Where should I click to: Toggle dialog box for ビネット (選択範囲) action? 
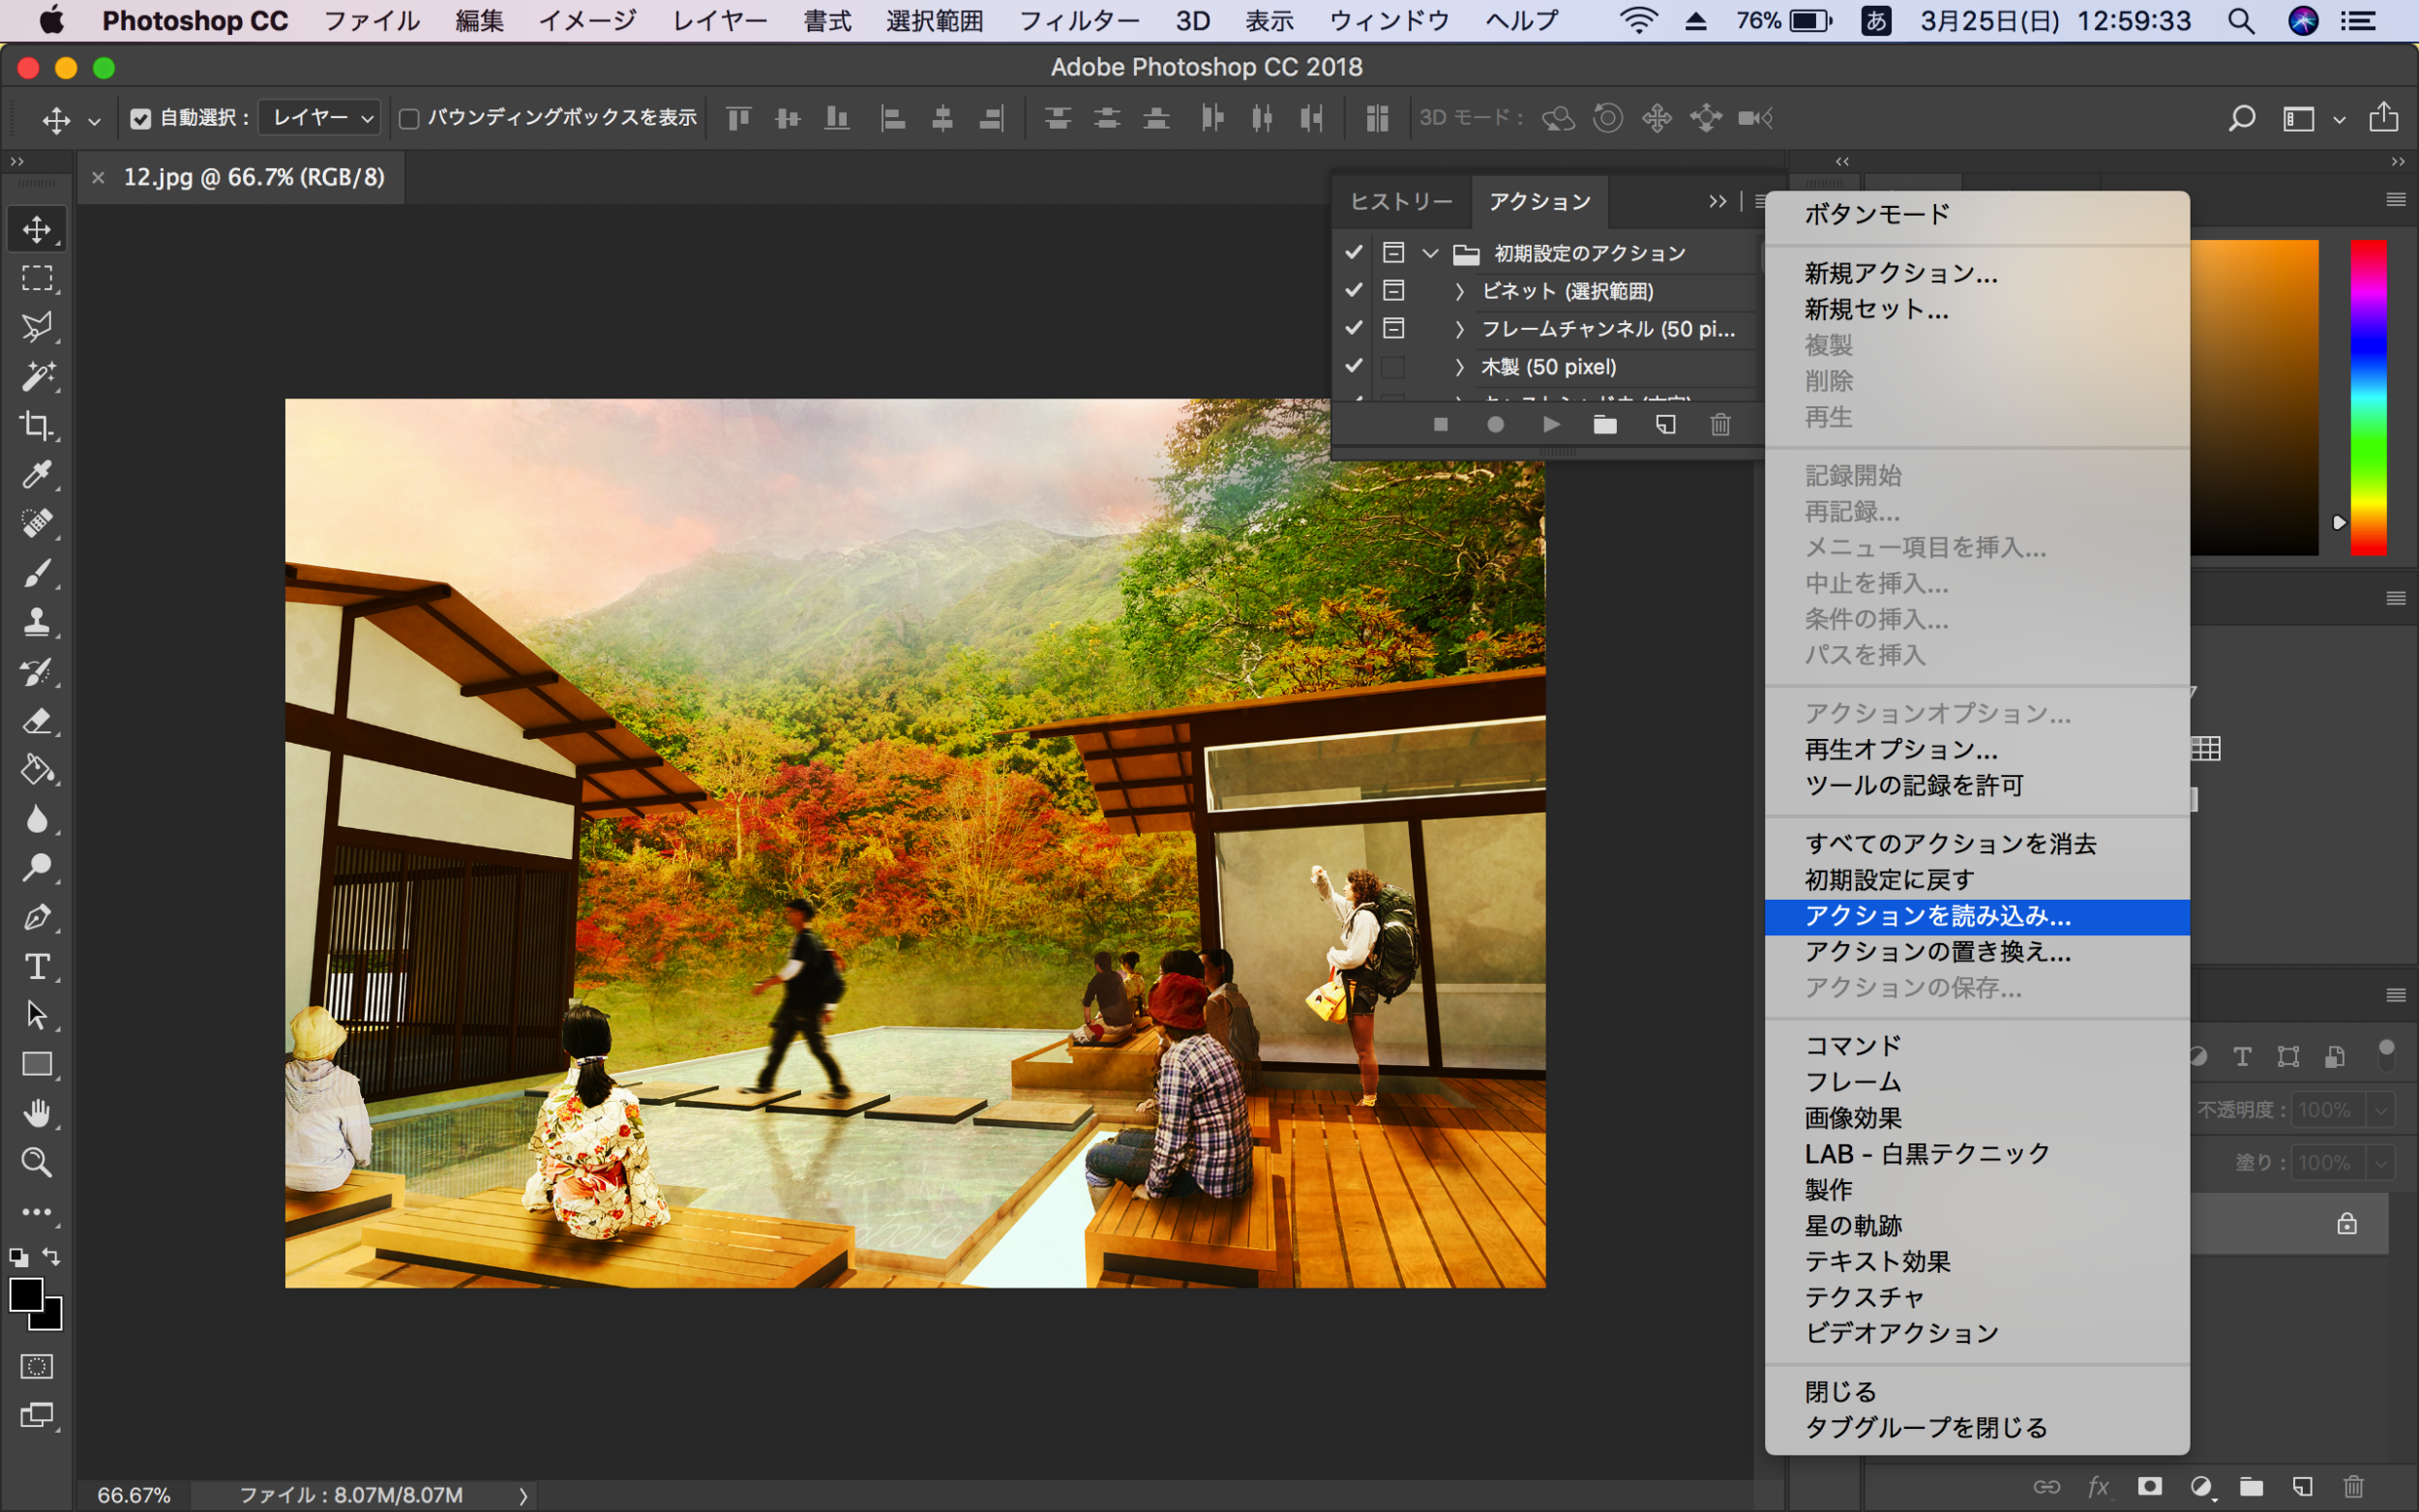[x=1393, y=290]
